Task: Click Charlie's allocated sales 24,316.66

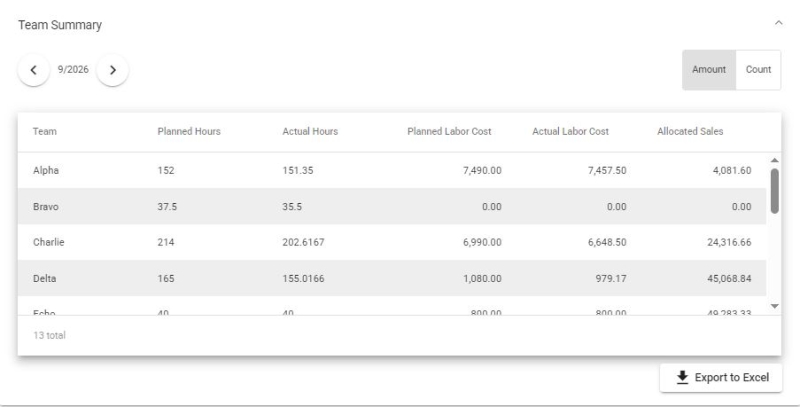Action: 730,242
